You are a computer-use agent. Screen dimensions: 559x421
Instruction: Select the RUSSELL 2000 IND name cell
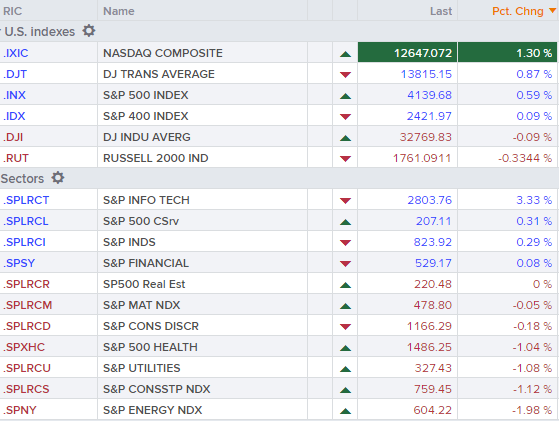click(202, 158)
